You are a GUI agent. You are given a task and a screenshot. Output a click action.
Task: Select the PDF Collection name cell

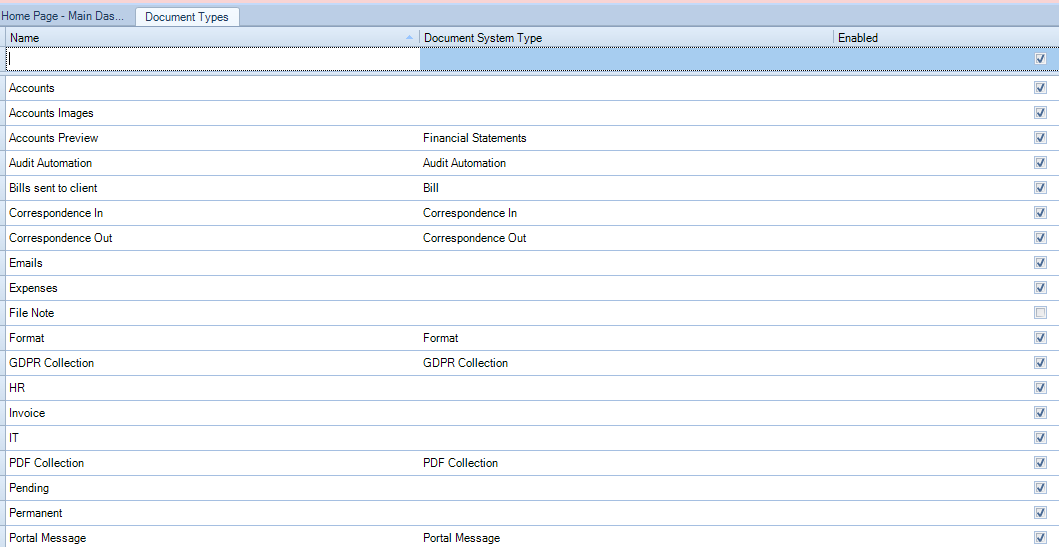point(213,463)
